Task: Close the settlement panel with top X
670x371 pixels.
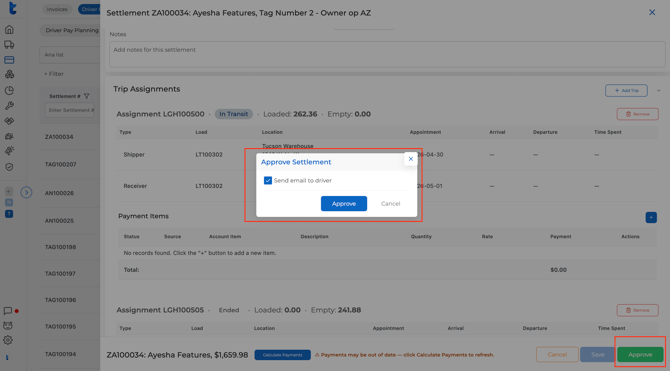Action: [x=652, y=12]
